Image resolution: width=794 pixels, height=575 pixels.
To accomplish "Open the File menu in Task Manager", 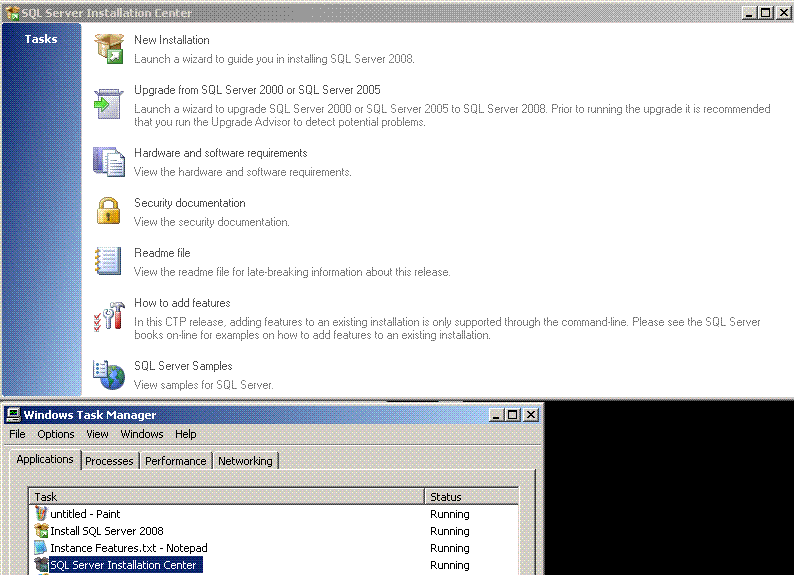I will (x=17, y=434).
